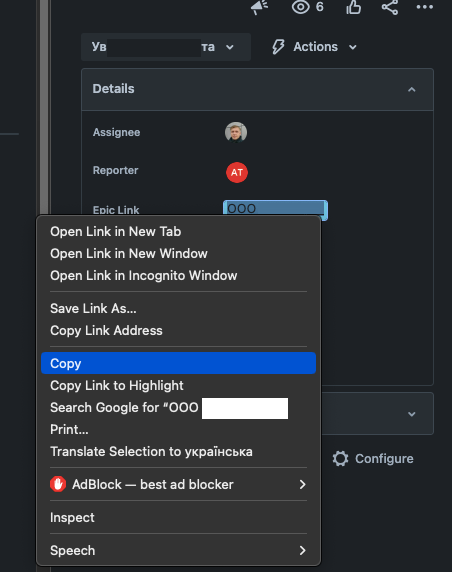Click the Configure gear button

click(373, 459)
